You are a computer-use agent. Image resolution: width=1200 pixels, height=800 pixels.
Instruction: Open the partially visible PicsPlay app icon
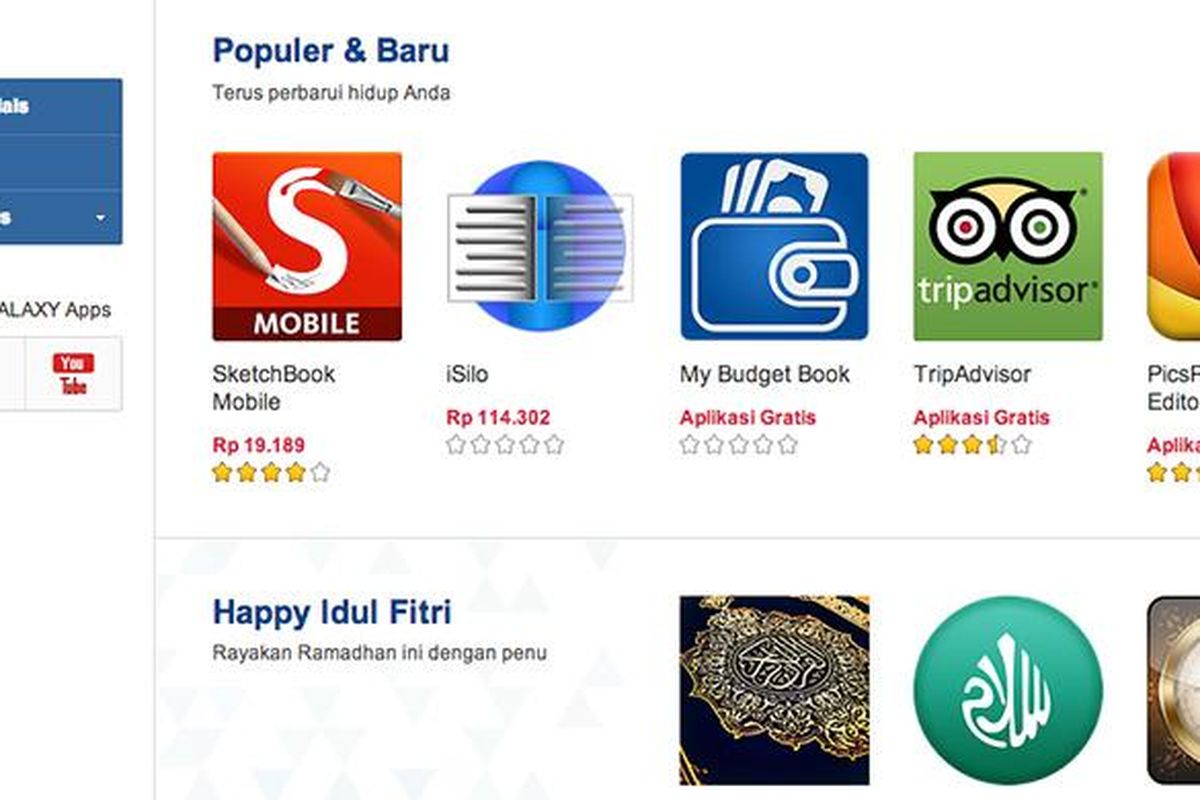coord(1174,246)
